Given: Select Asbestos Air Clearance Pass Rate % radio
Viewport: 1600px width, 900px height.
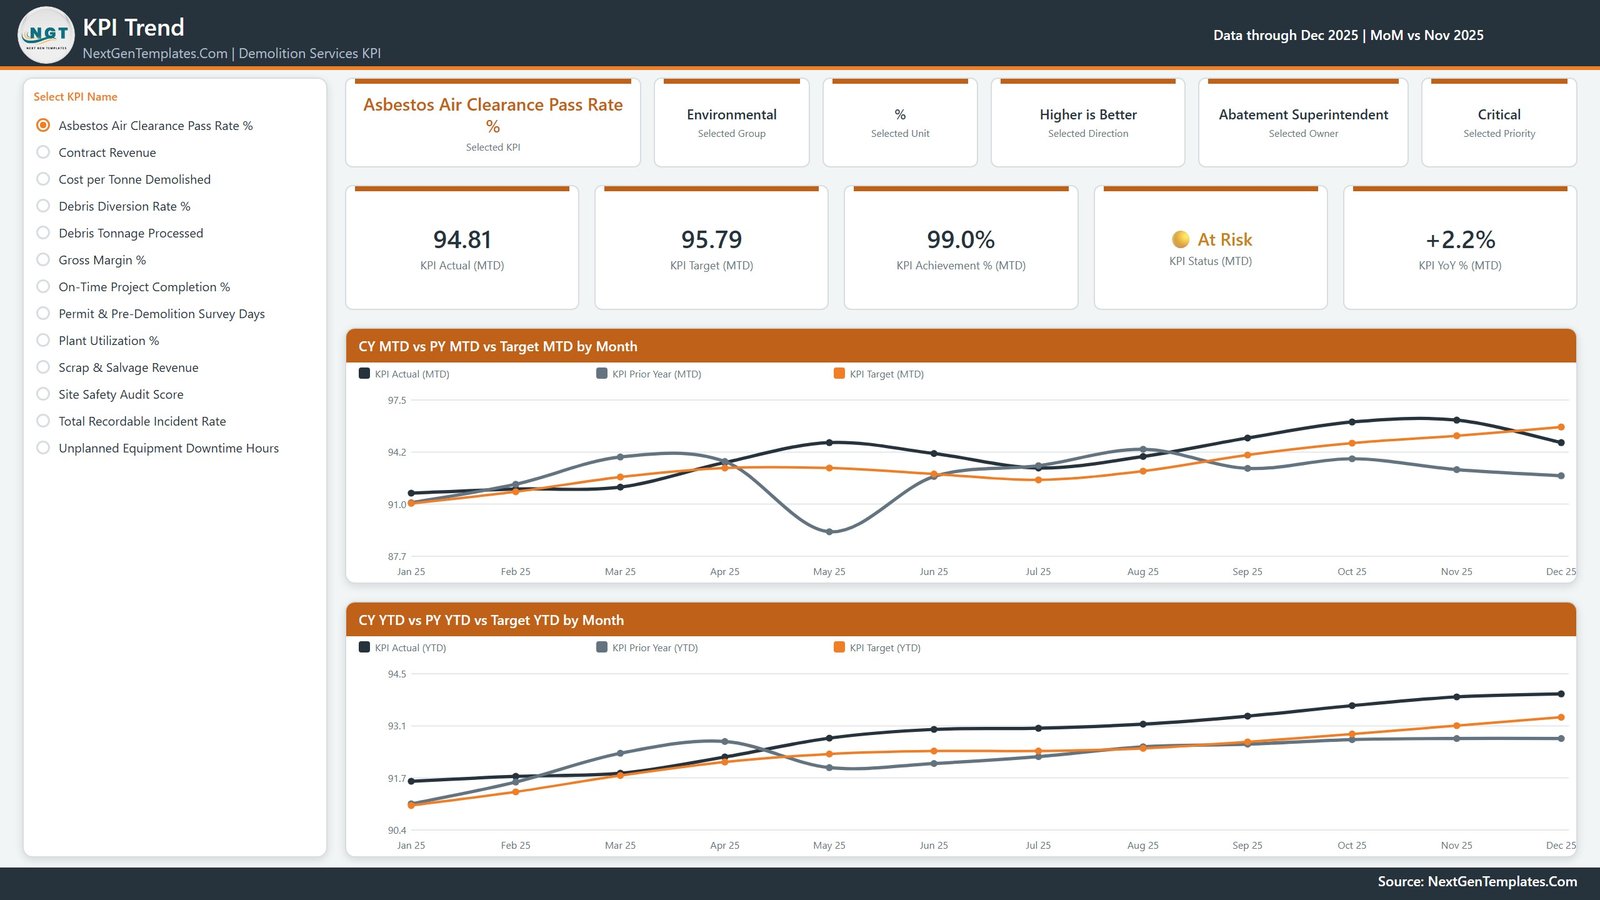Looking at the screenshot, I should tap(43, 125).
